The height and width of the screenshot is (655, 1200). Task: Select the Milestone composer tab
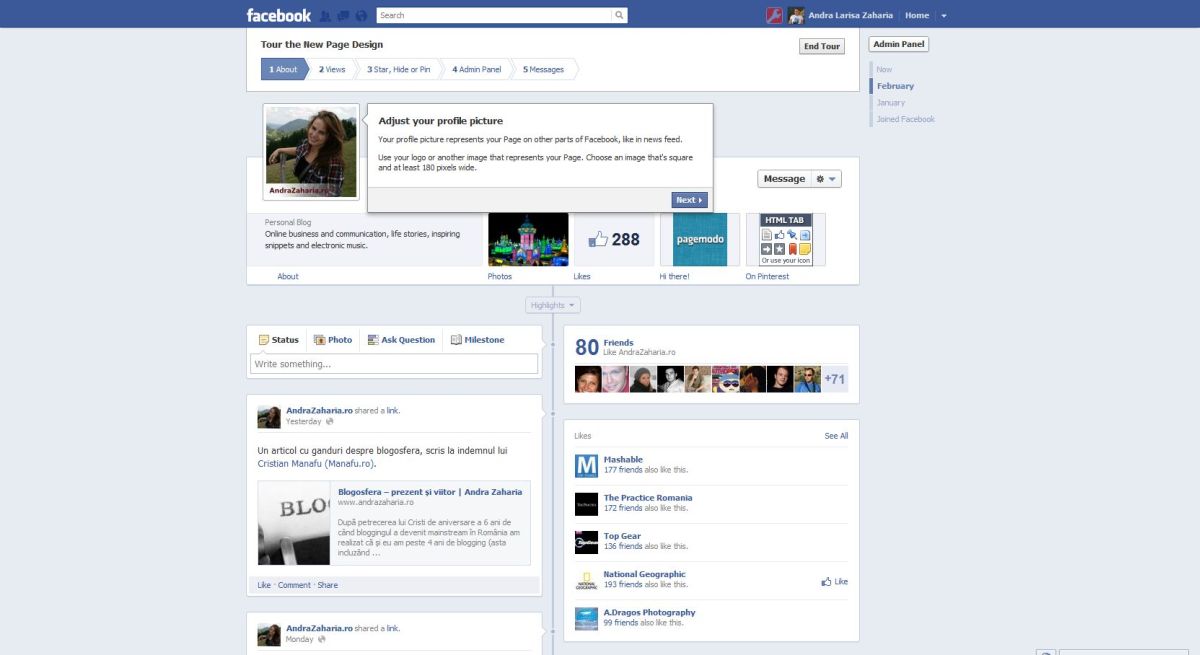[x=477, y=340]
